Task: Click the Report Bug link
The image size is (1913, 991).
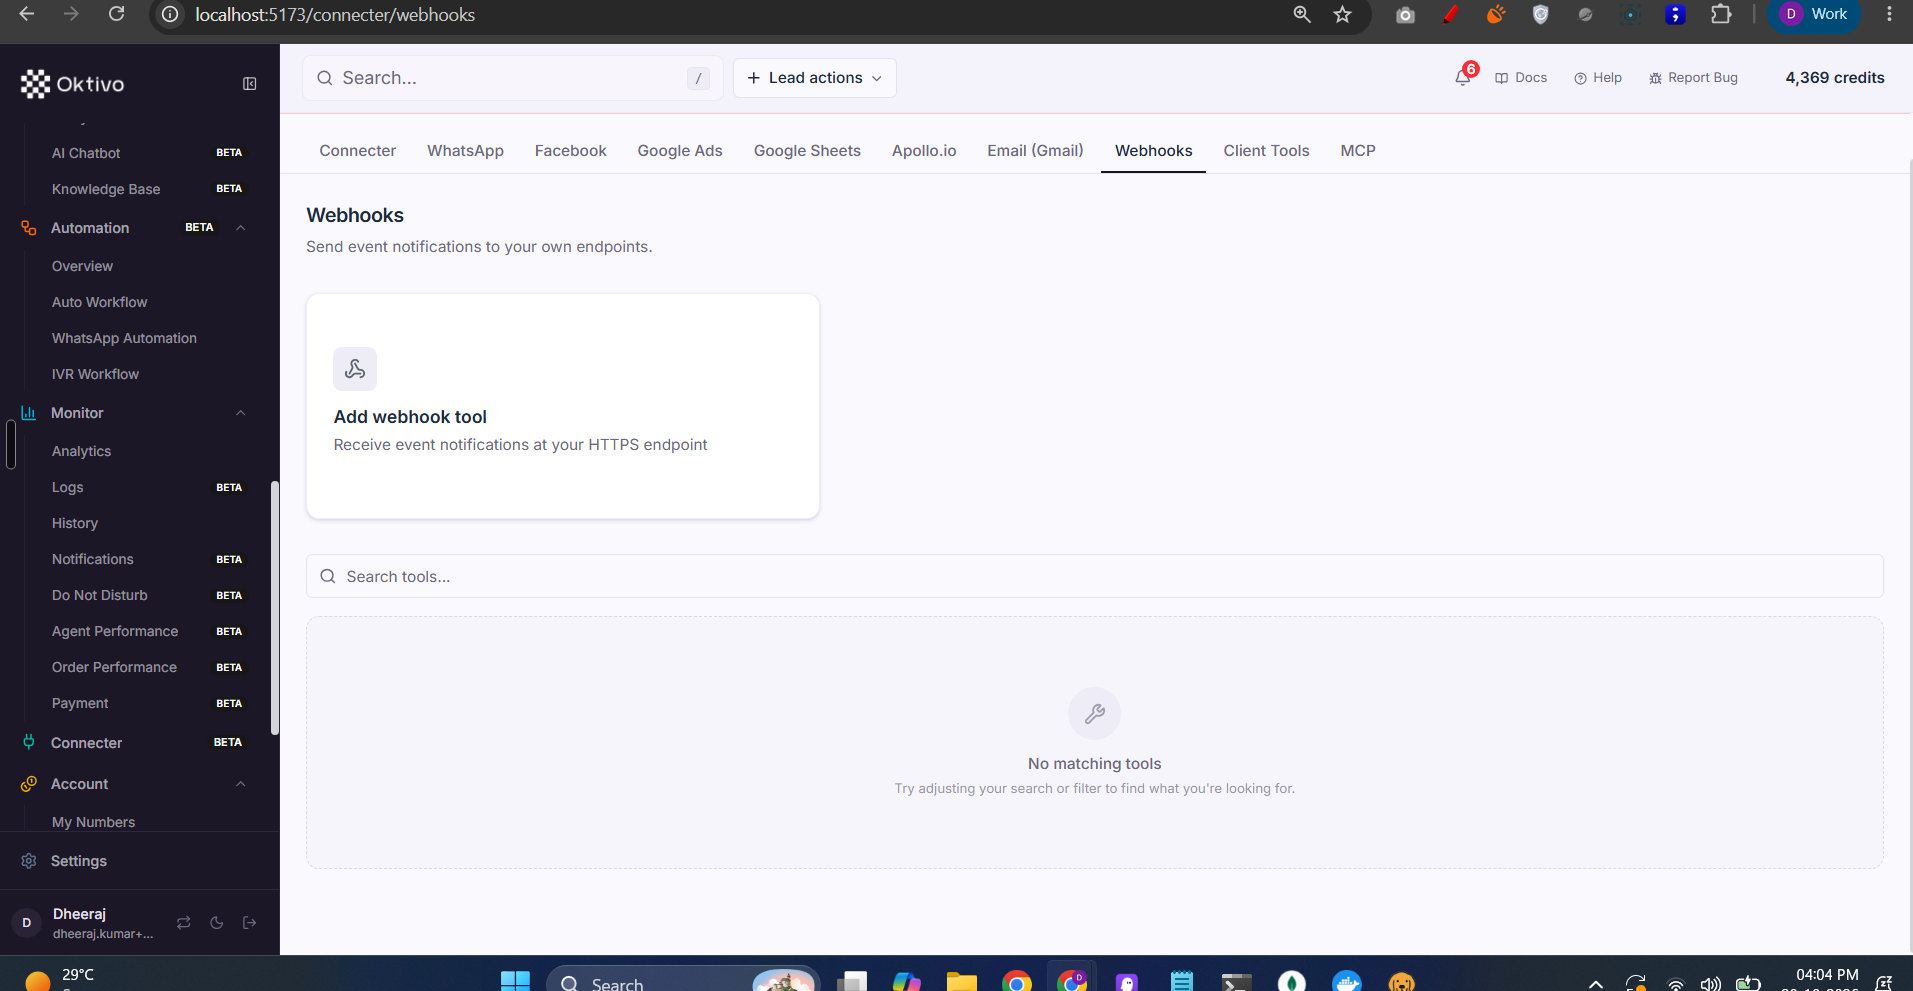Action: 1693,78
